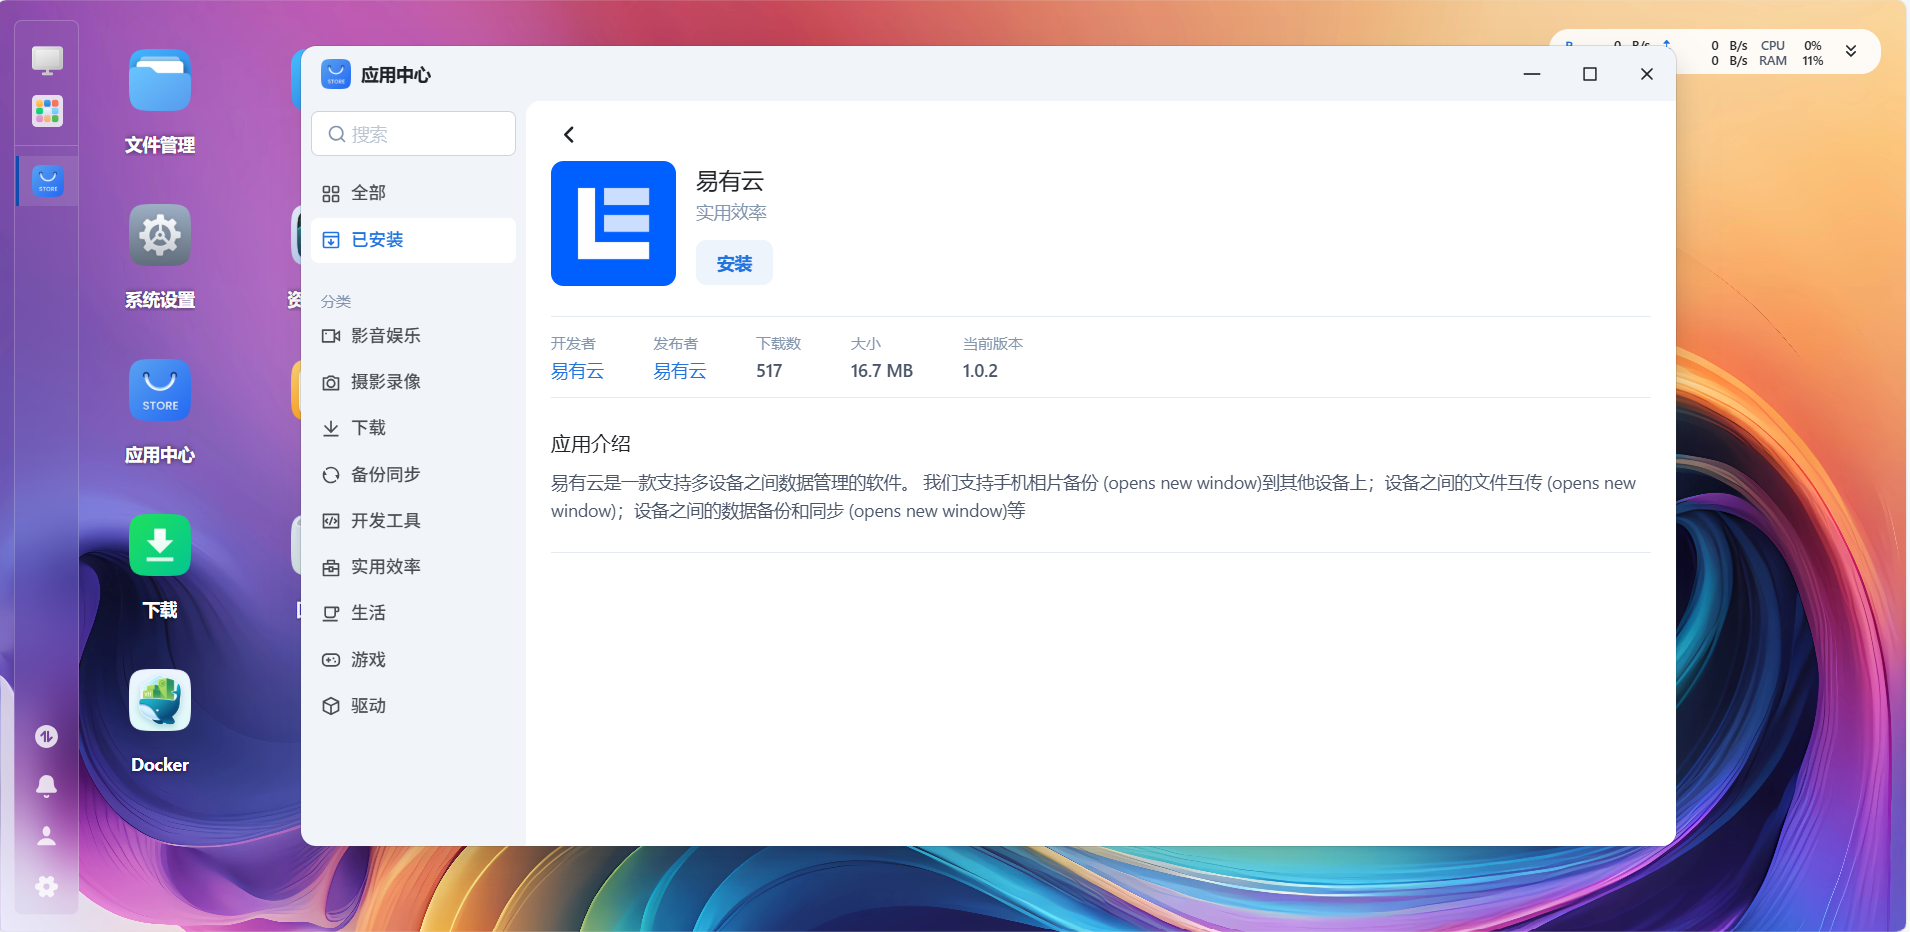
Task: Click the 易有云 app logo
Action: point(613,223)
